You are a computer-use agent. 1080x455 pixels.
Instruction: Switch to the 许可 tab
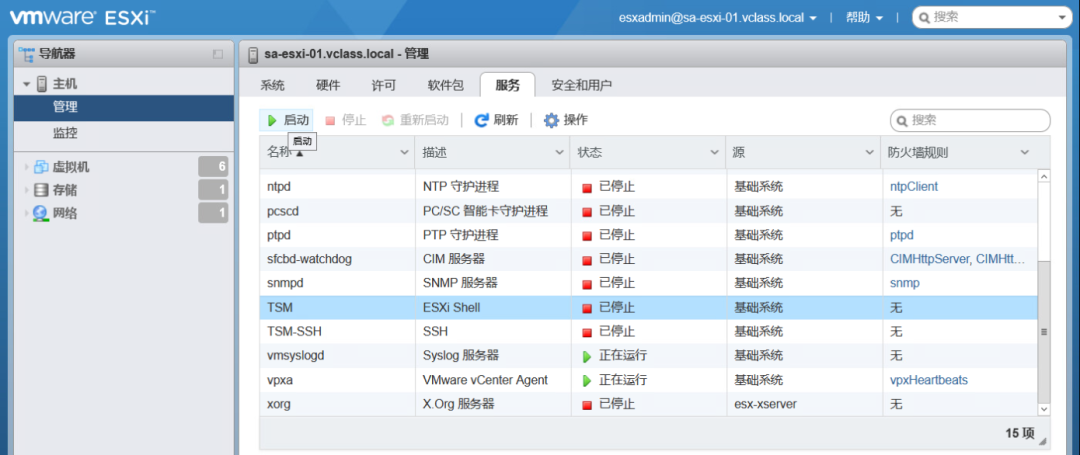coord(384,85)
